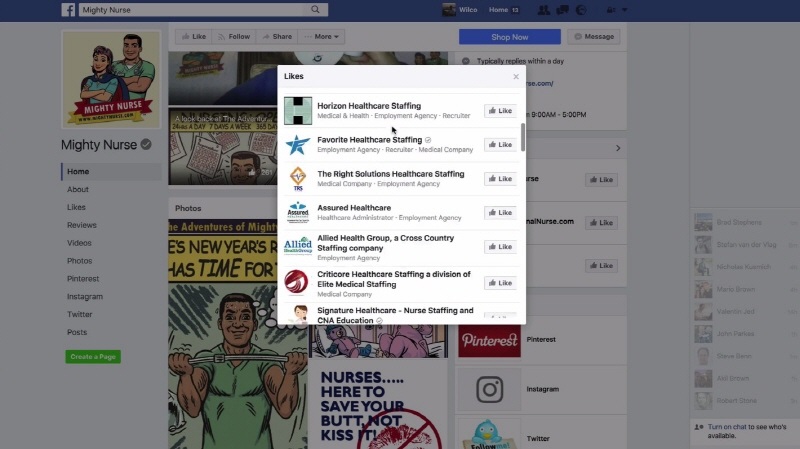Viewport: 800px width, 449px height.
Task: Like Criticore Healthcare Staffing
Action: 500,283
